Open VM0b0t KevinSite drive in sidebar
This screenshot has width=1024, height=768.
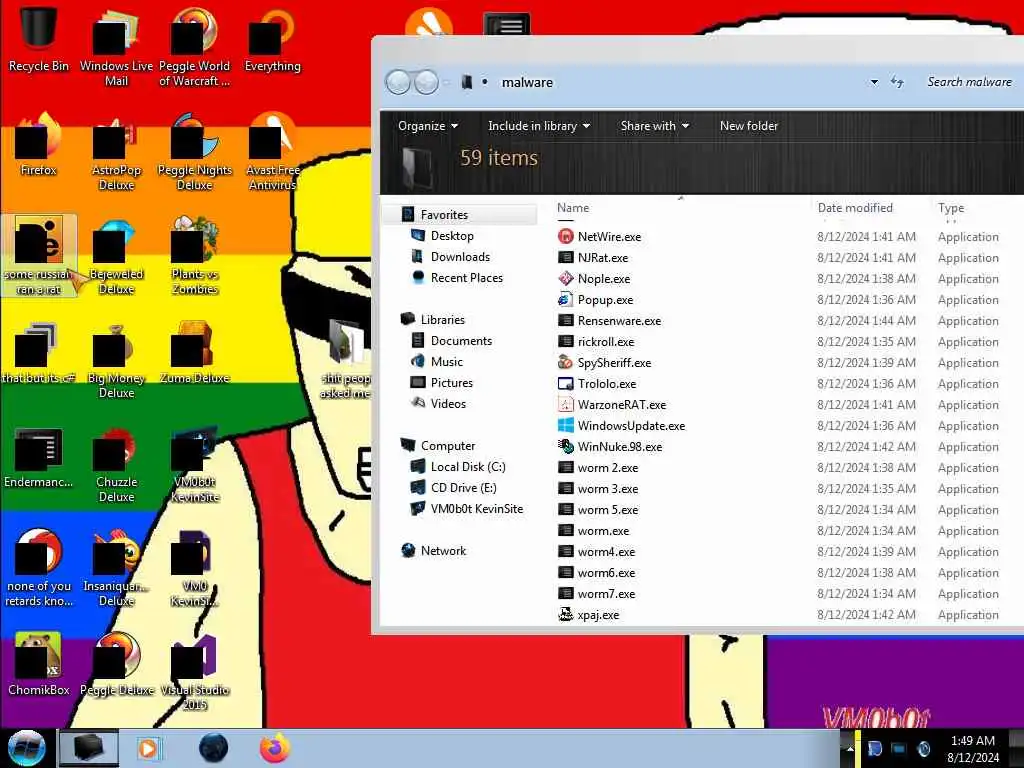(x=476, y=508)
